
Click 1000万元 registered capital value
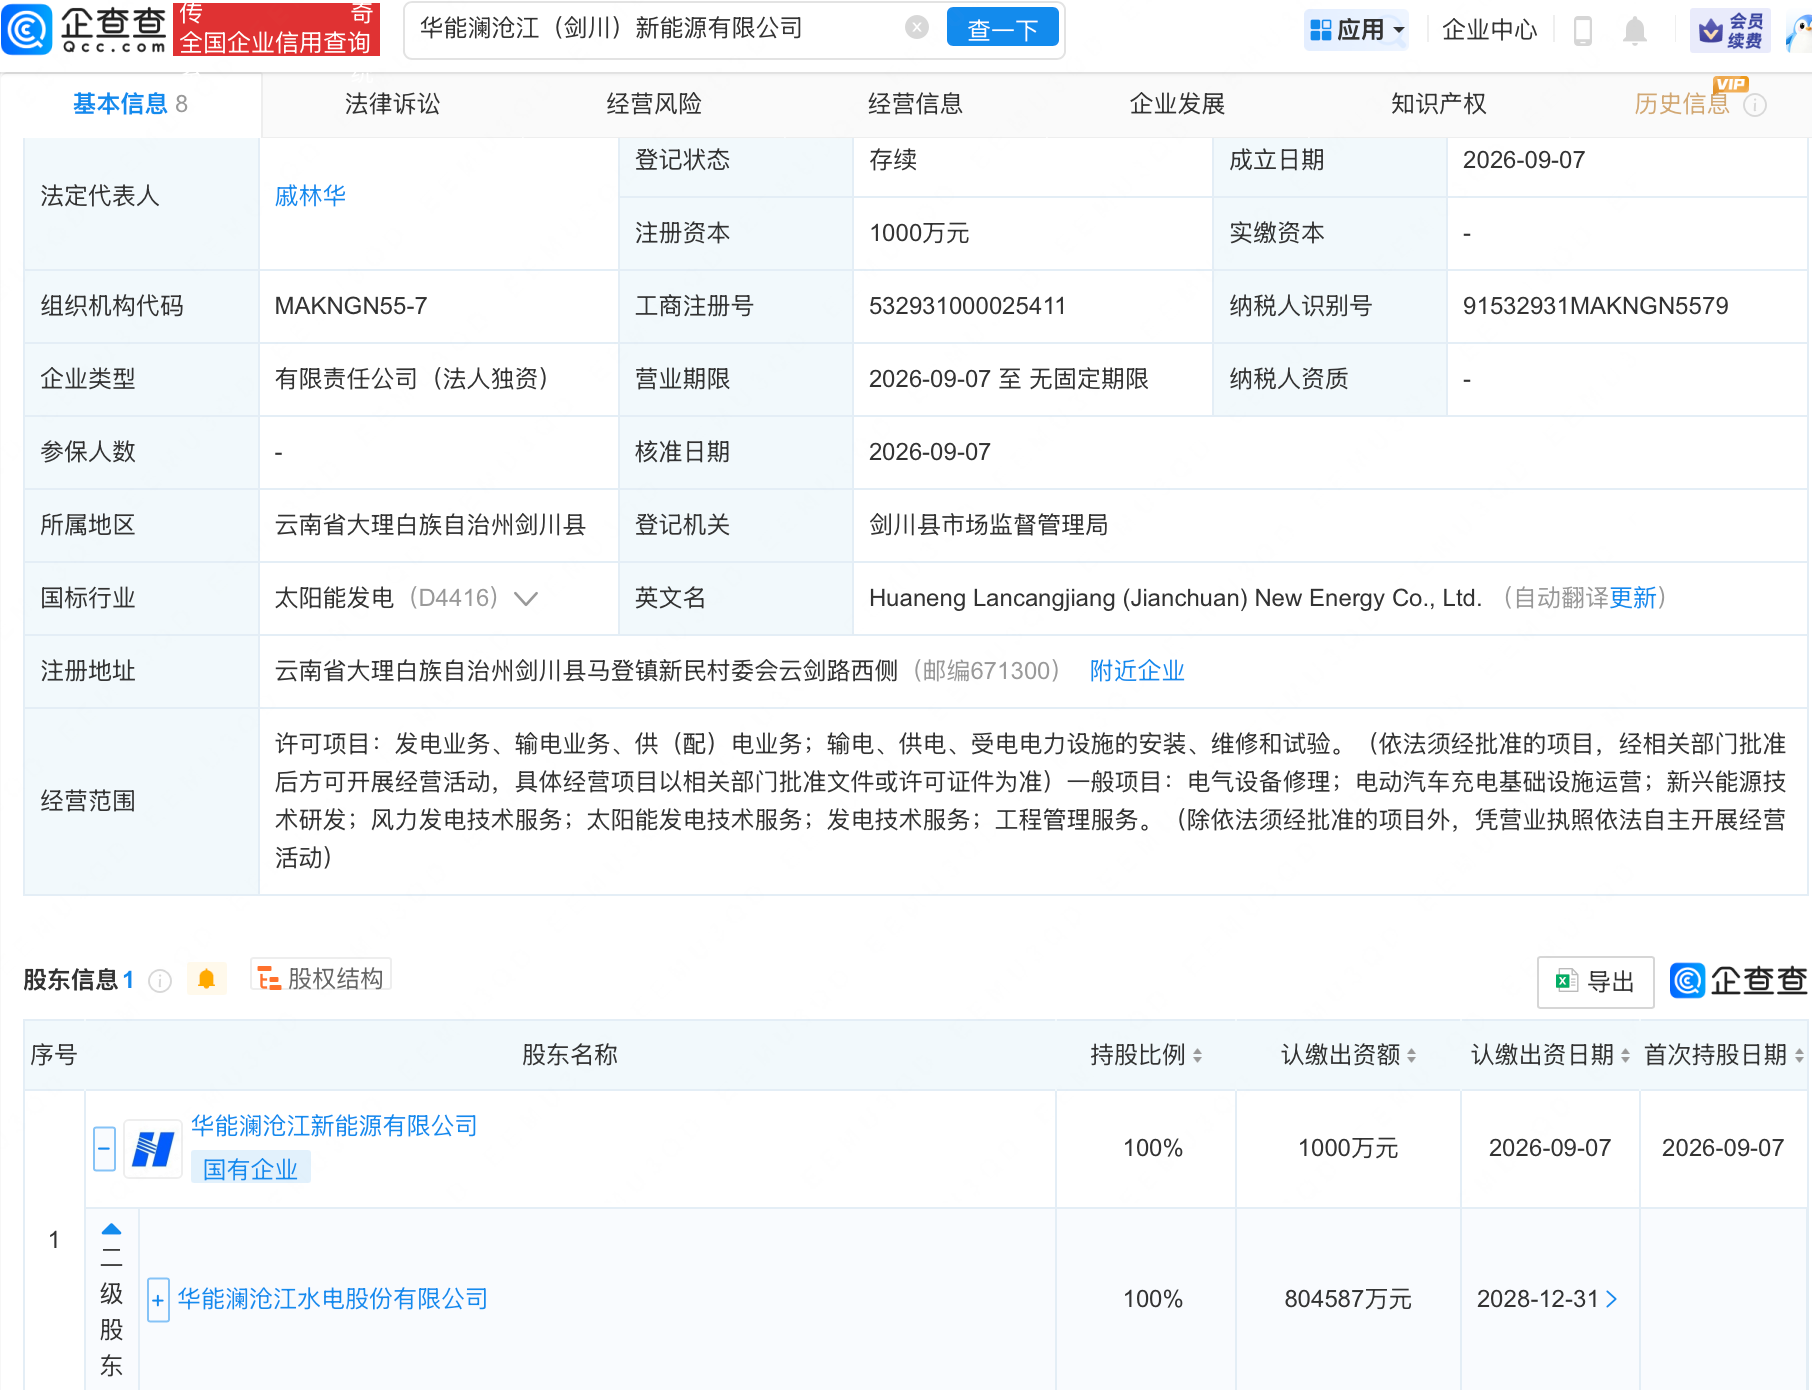click(x=919, y=233)
